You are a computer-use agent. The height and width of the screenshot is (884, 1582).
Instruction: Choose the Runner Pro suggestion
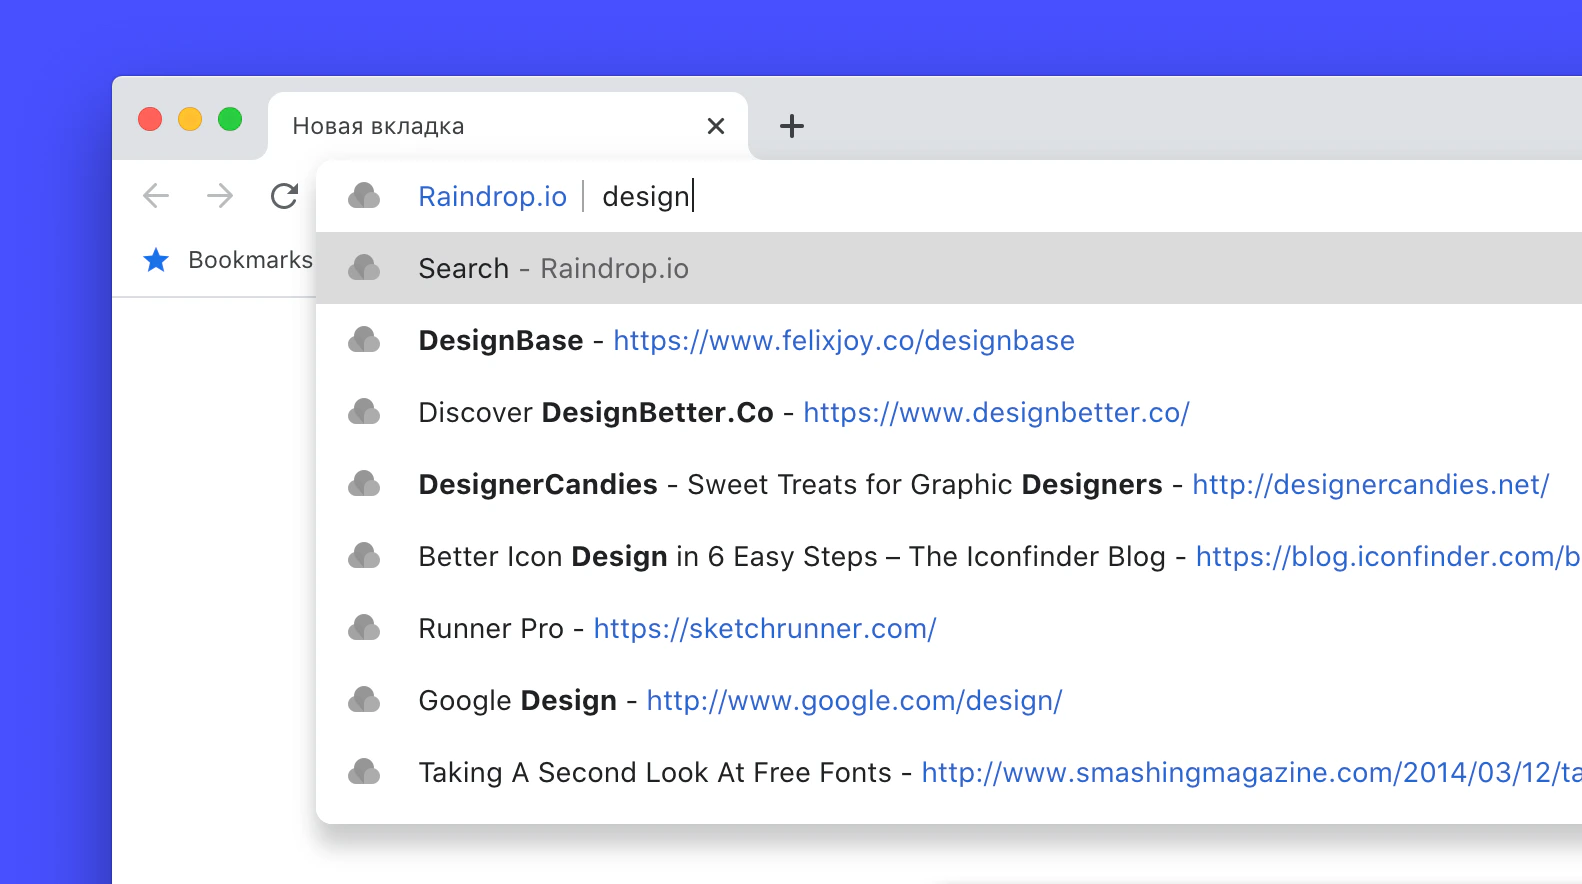point(949,628)
